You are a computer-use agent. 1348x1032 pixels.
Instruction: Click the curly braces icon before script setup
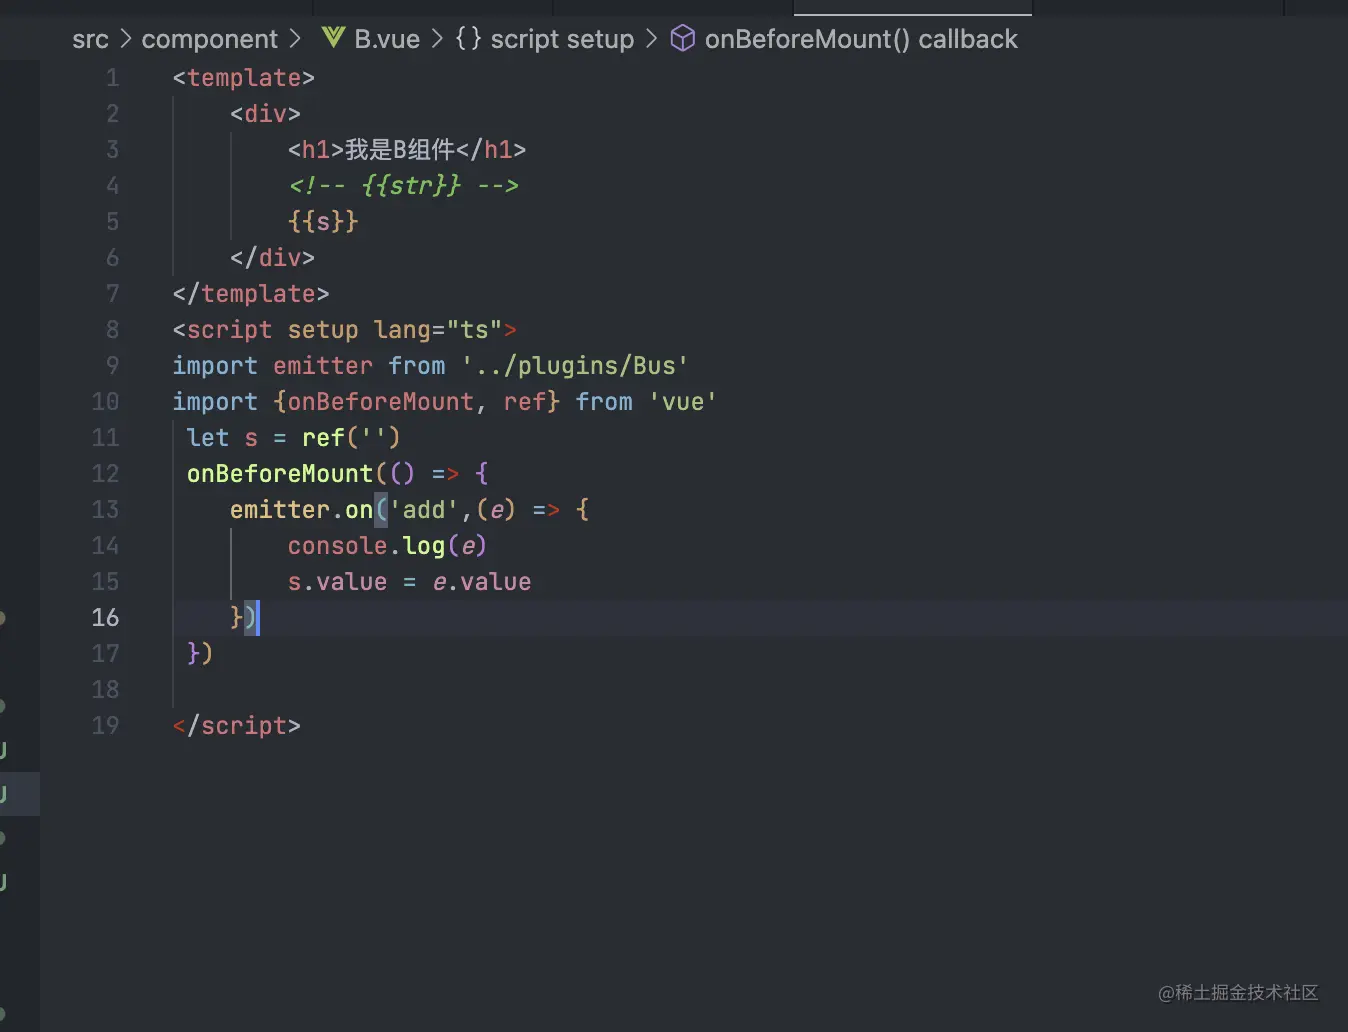pos(468,38)
